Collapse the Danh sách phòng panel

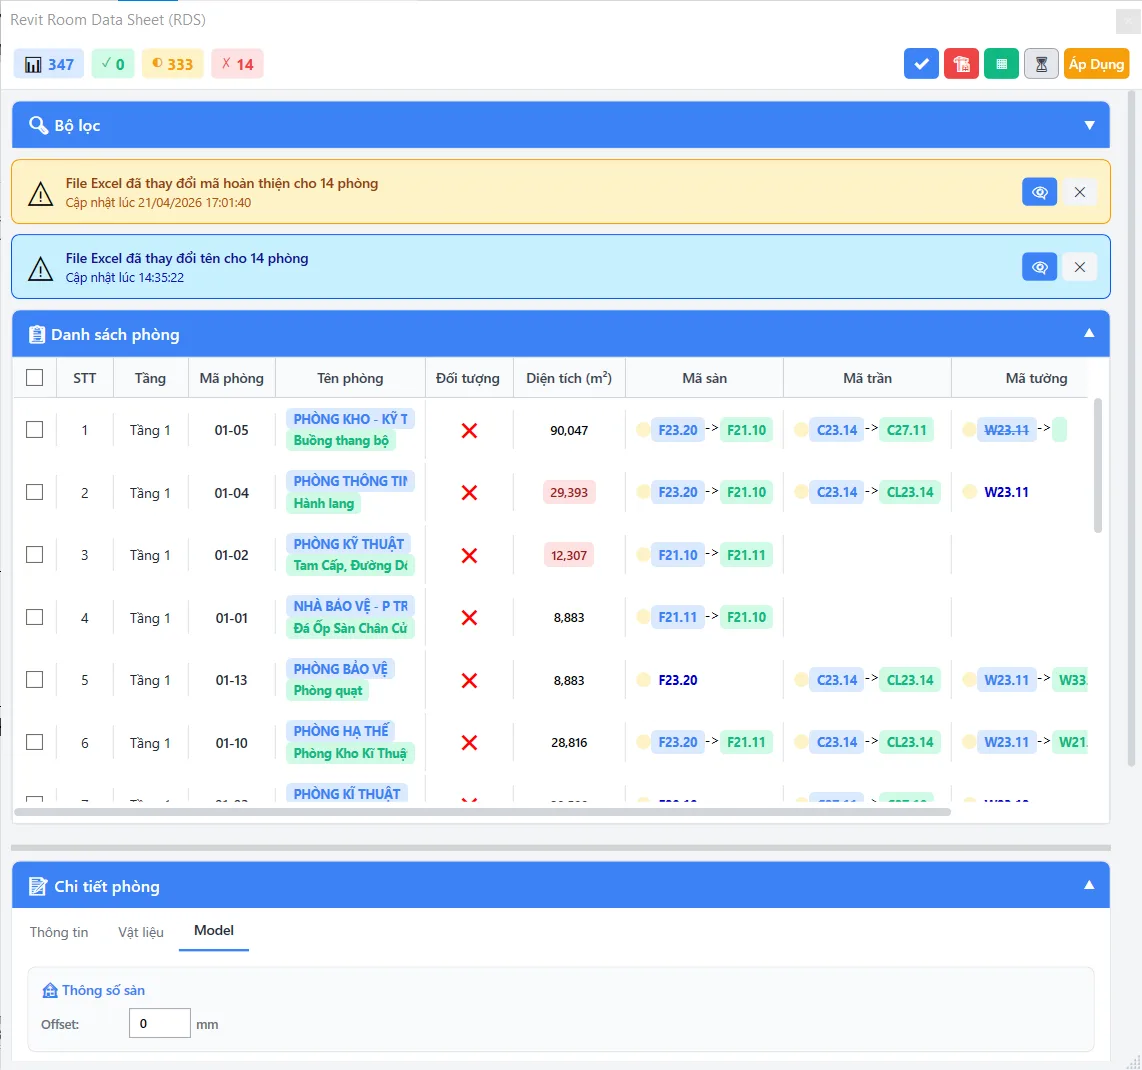(1090, 334)
